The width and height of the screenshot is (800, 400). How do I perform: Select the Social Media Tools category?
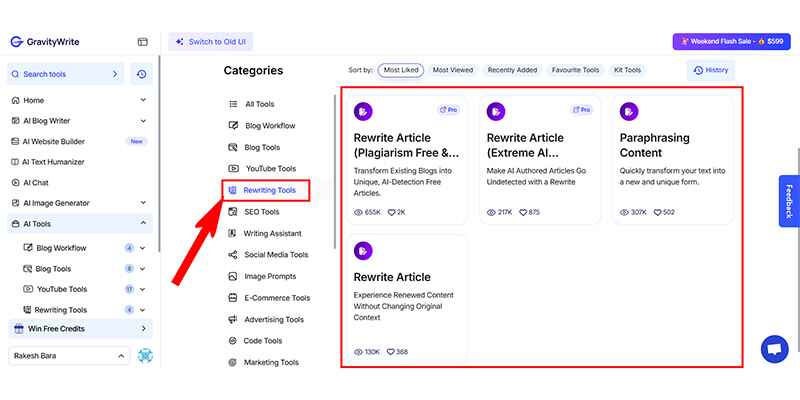268,255
